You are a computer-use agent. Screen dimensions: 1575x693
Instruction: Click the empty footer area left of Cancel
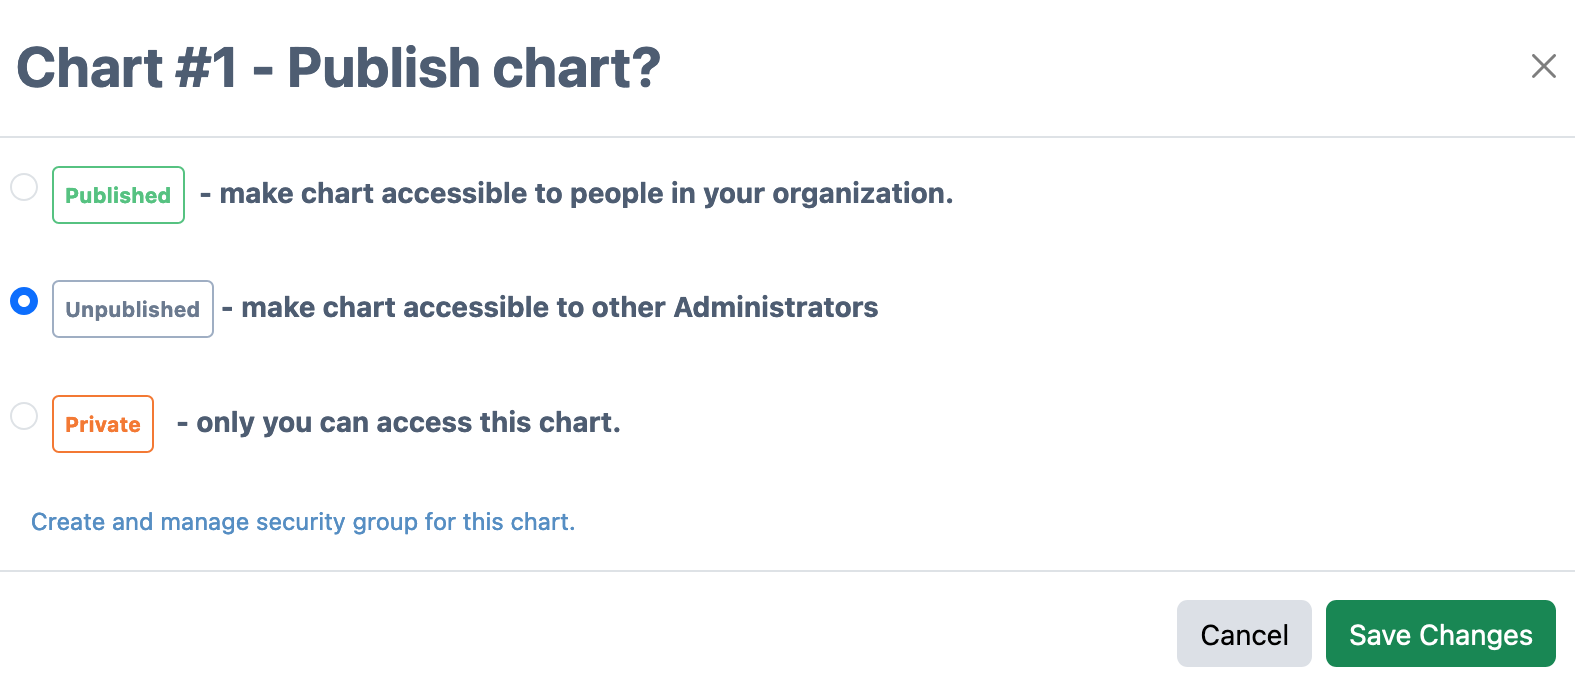[x=600, y=634]
